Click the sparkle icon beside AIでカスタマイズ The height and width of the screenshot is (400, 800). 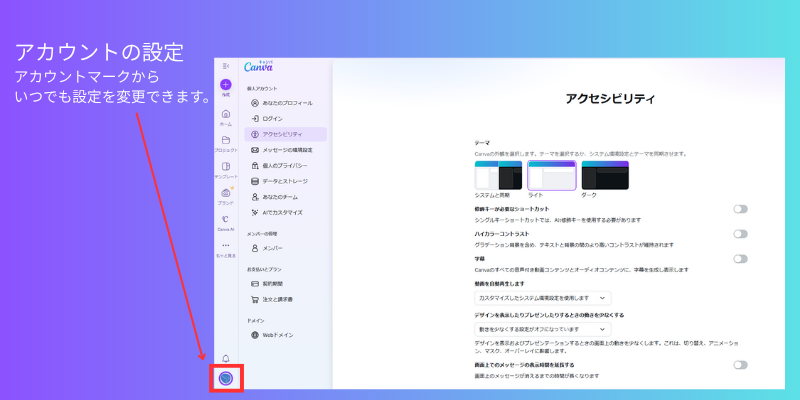click(255, 212)
